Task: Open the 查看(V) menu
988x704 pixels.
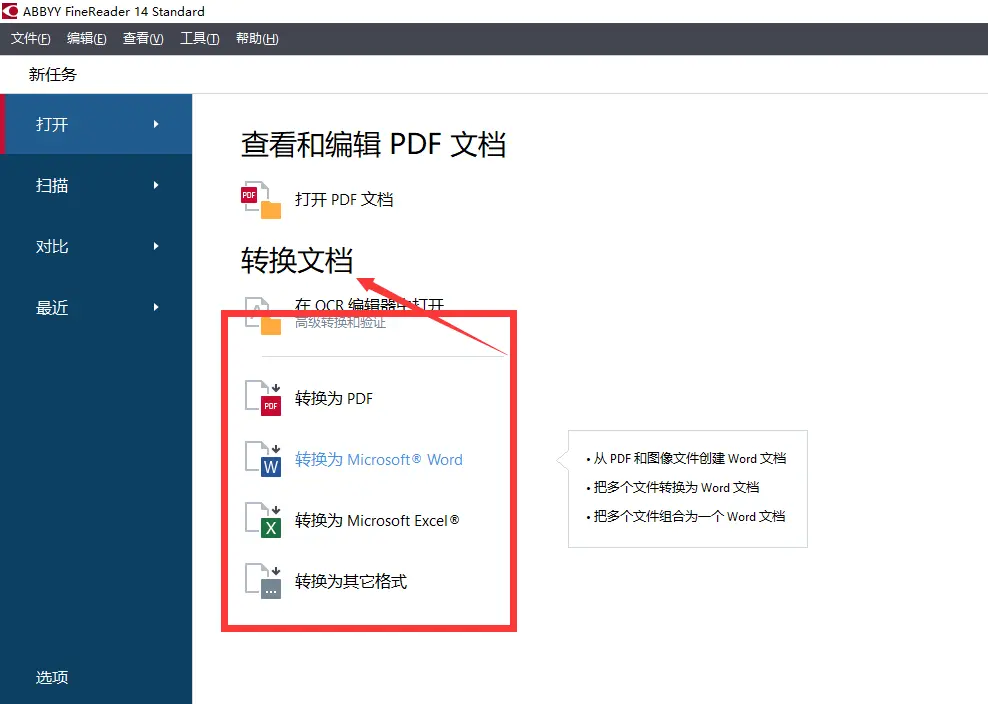Action: [x=143, y=39]
